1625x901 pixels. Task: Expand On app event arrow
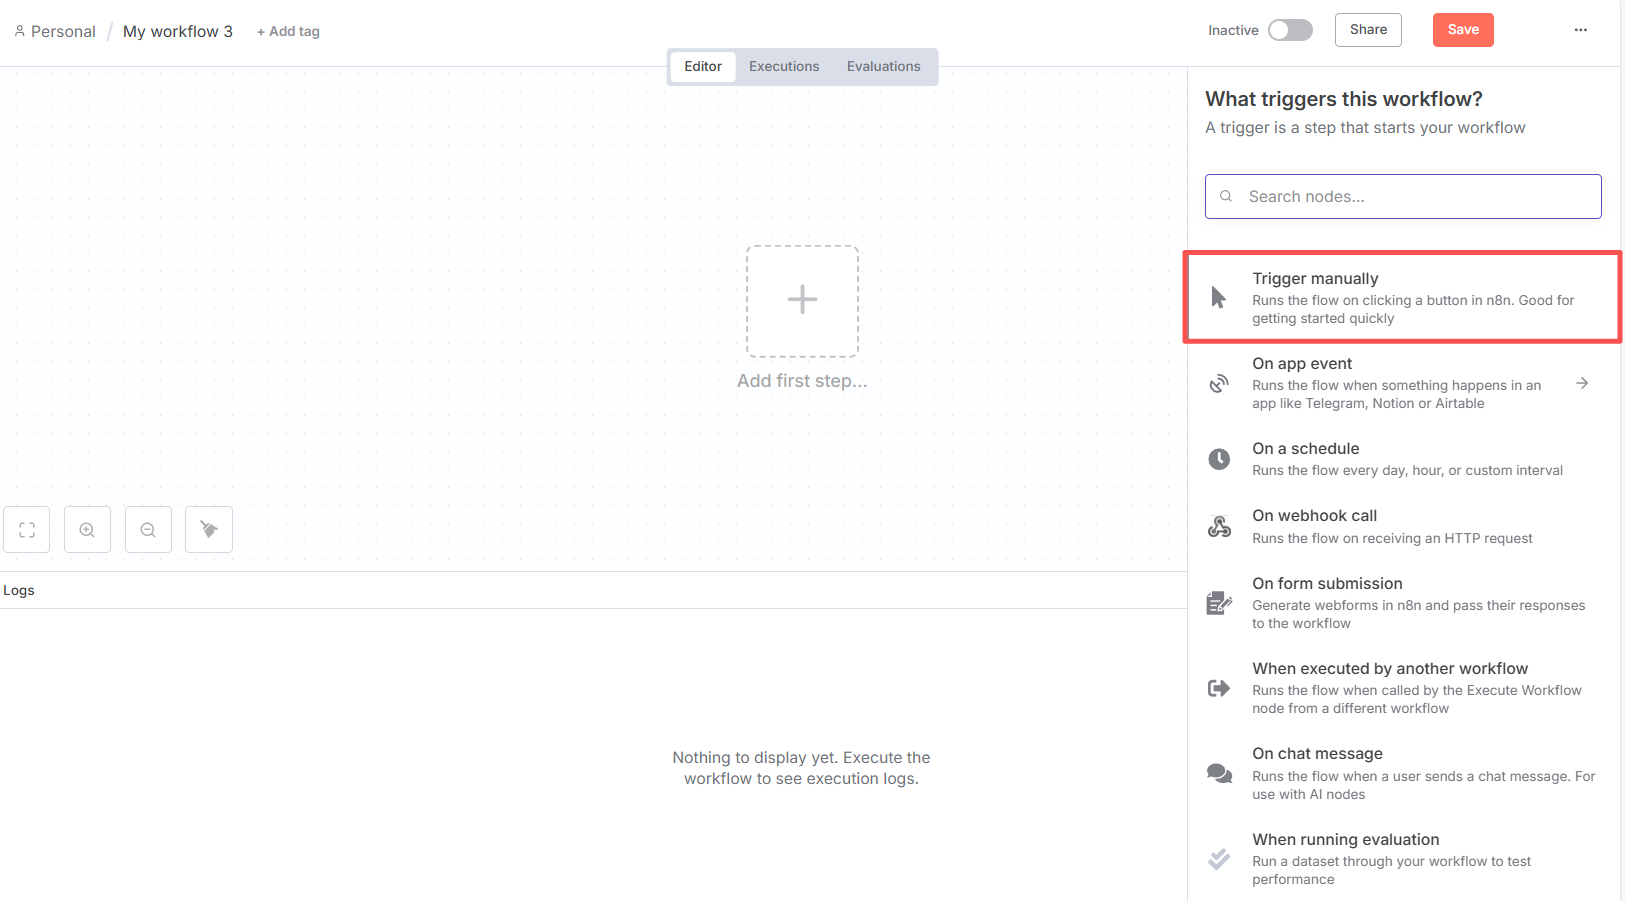(x=1582, y=383)
